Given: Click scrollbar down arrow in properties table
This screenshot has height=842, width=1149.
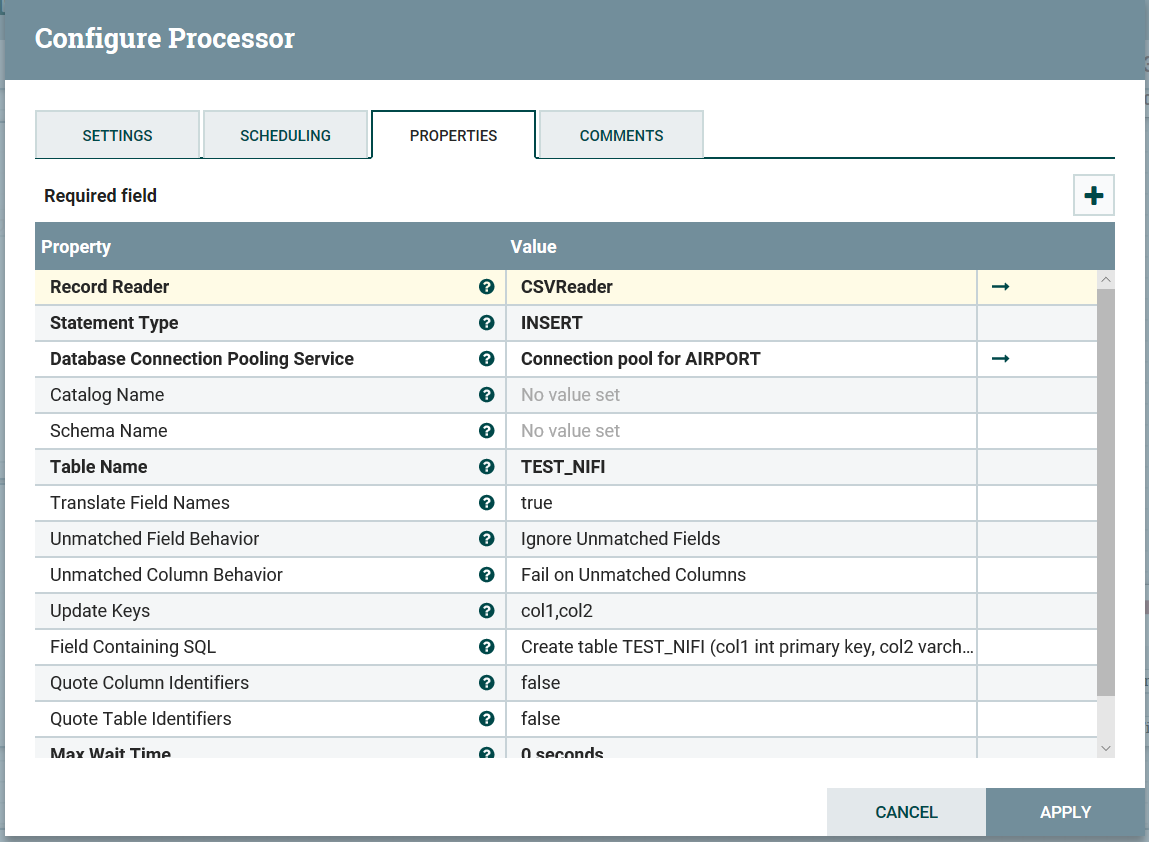Looking at the screenshot, I should [1105, 747].
